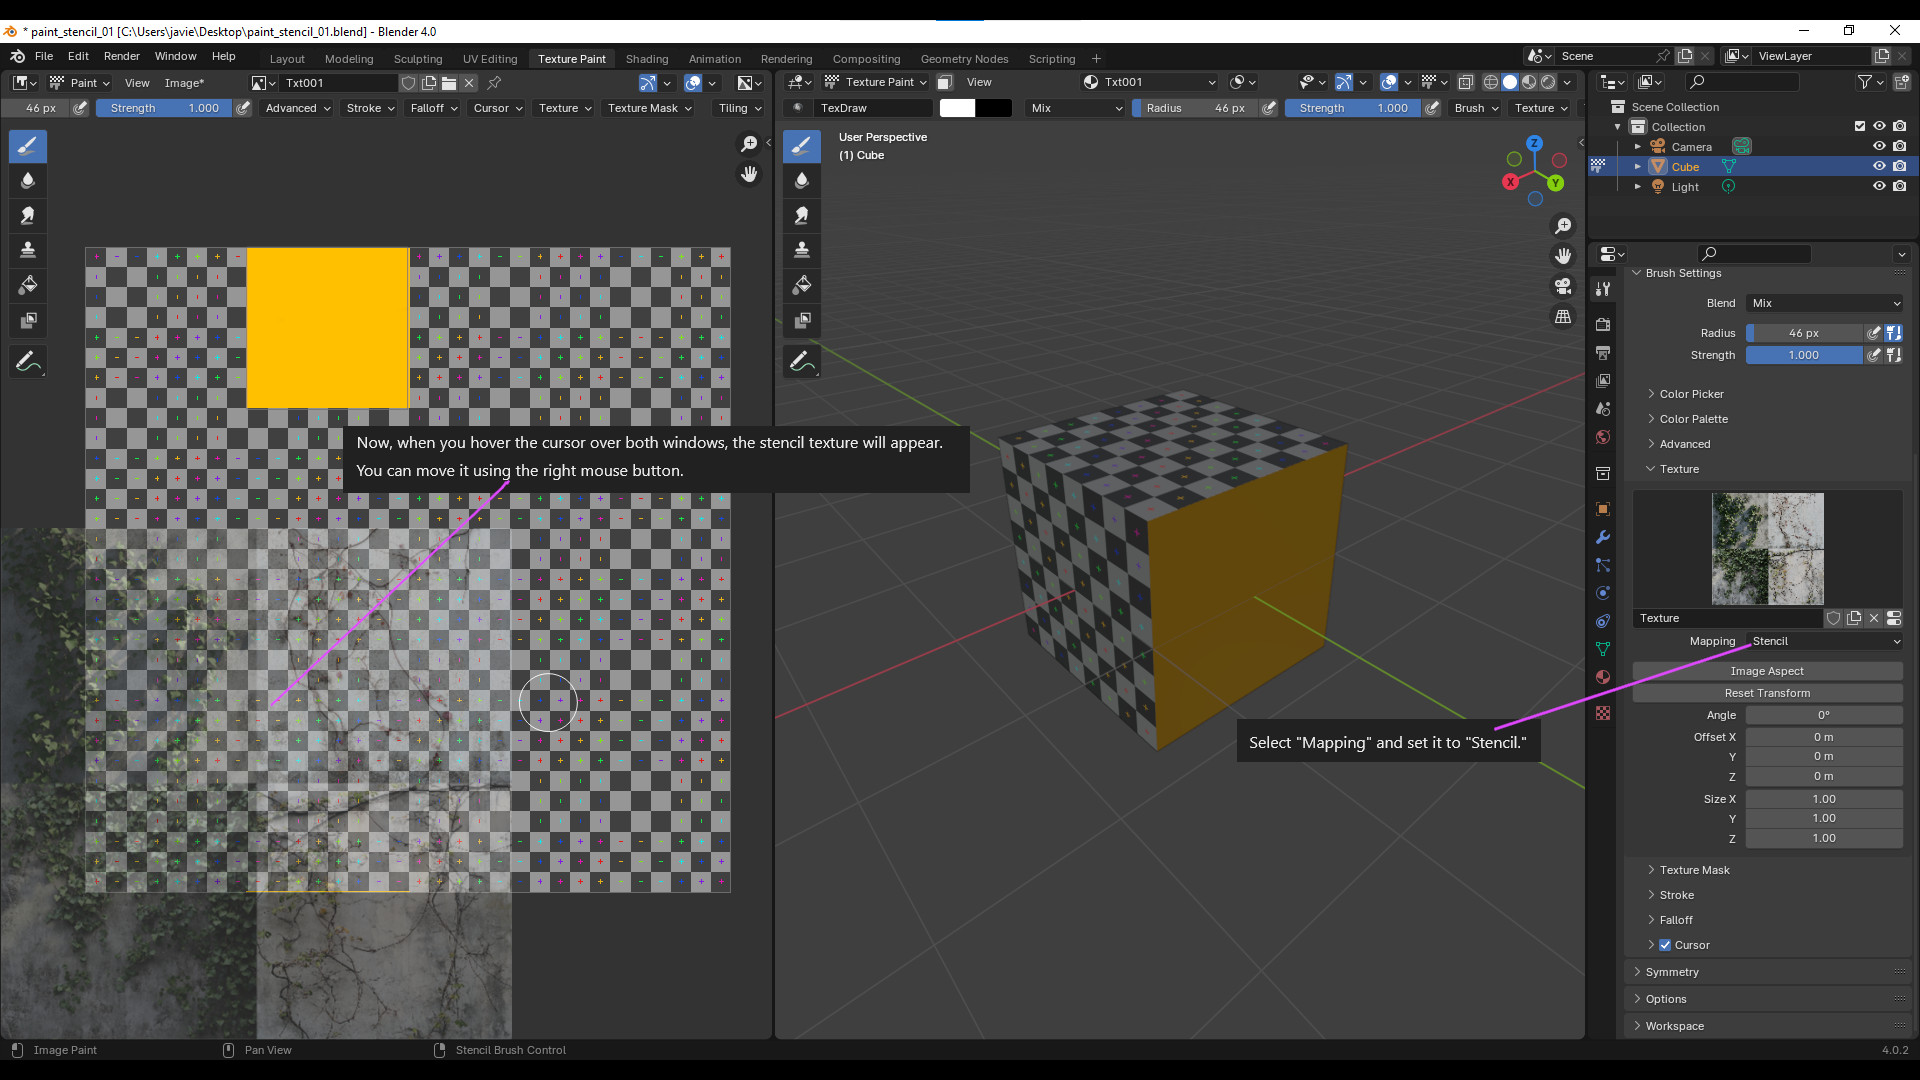
Task: Click the pan hand icon in 3D viewport
Action: tap(1563, 256)
